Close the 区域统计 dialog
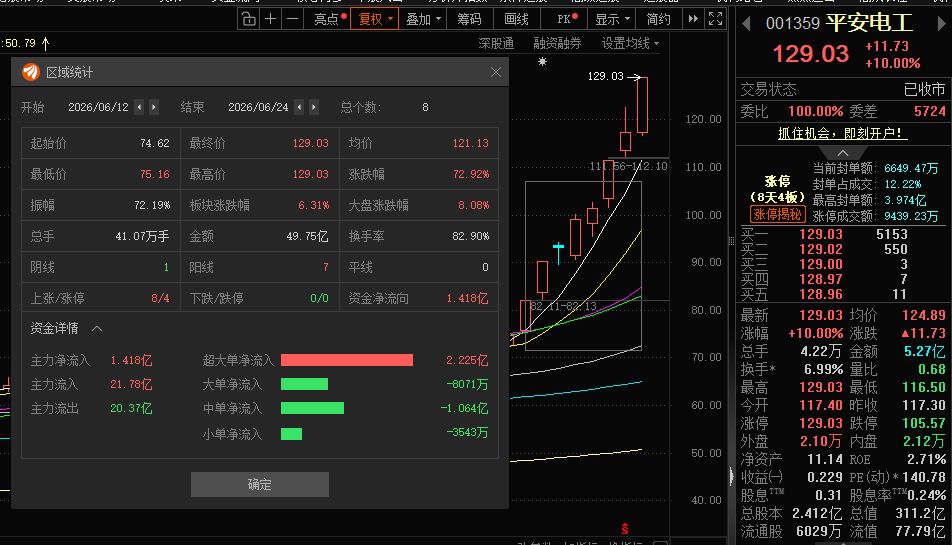The image size is (952, 545). (x=495, y=72)
